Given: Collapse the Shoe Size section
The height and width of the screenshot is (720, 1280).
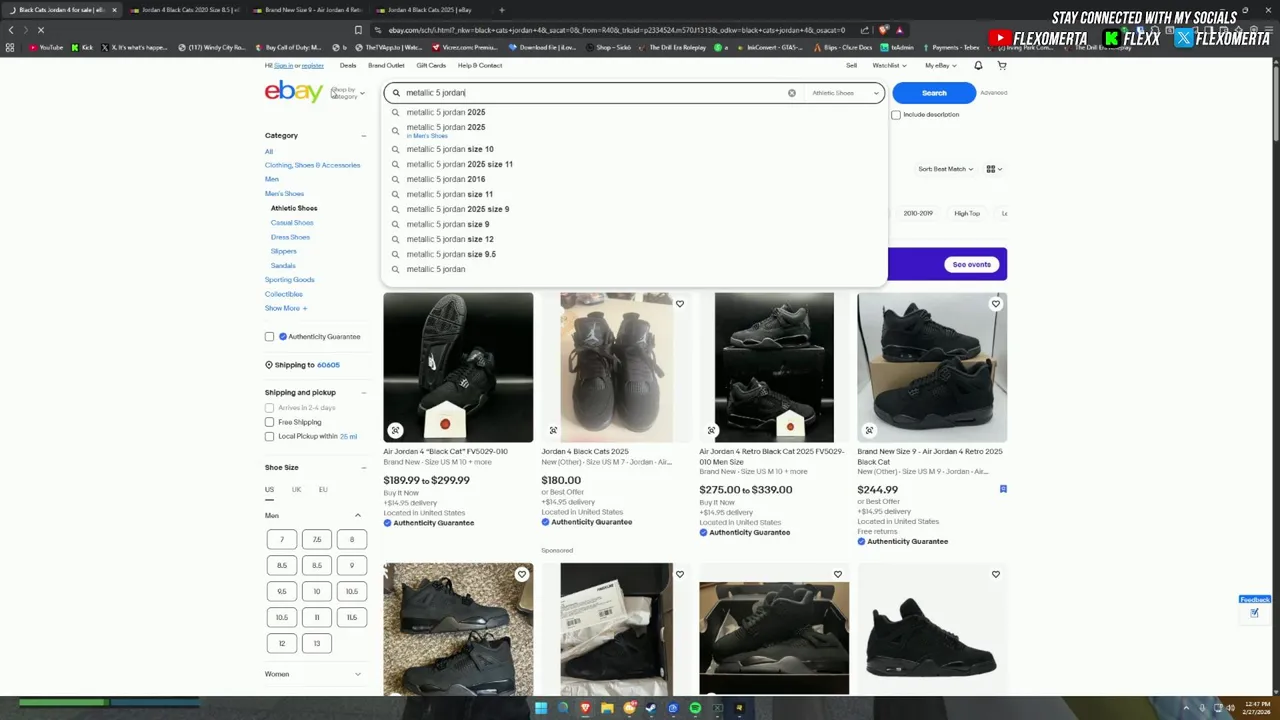Looking at the screenshot, I should point(363,468).
